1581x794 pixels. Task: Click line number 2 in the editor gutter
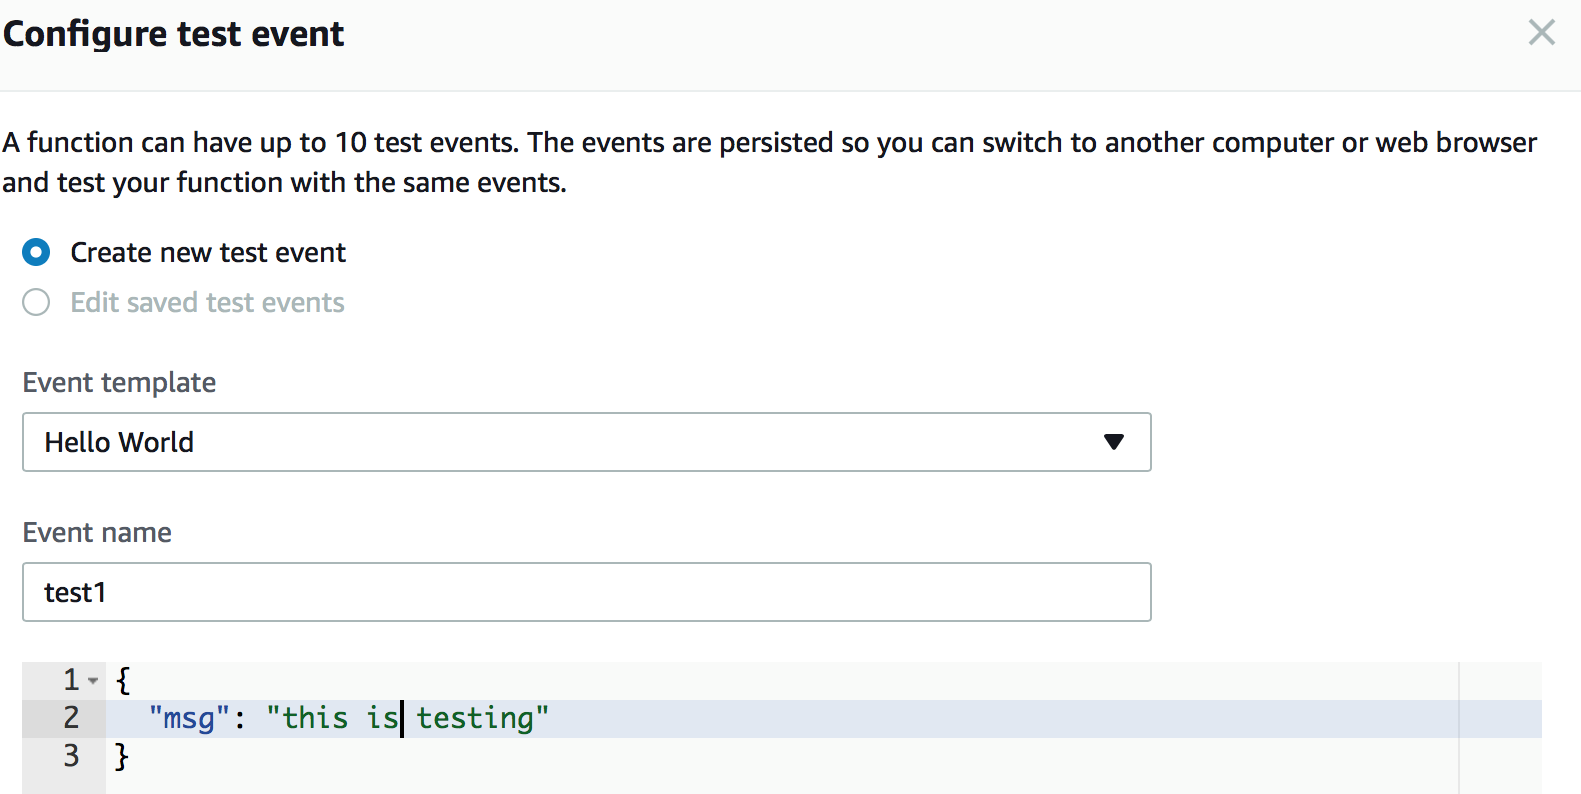point(71,718)
